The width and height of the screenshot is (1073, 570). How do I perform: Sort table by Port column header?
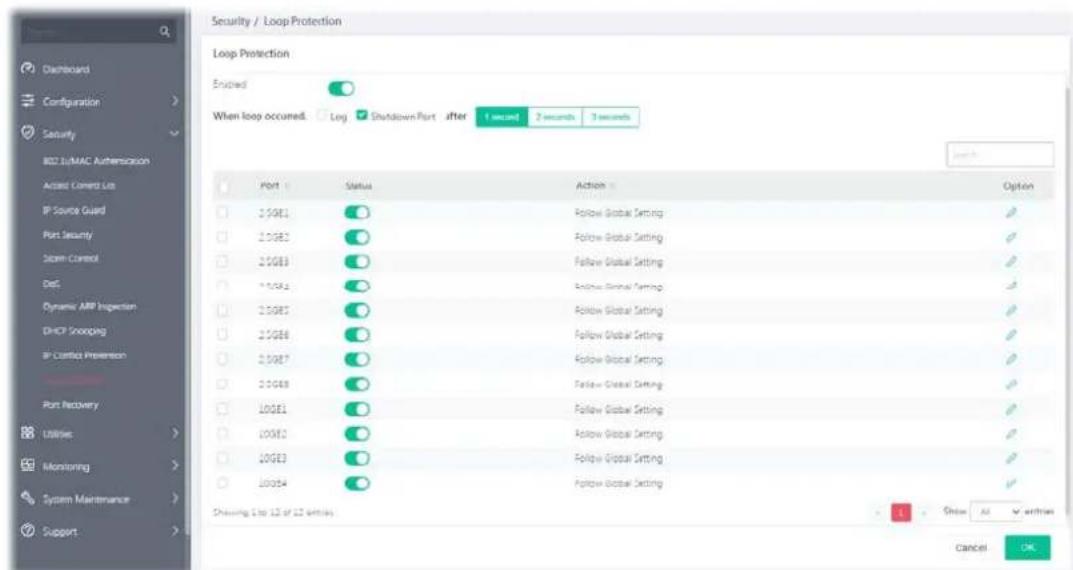pyautogui.click(x=274, y=185)
